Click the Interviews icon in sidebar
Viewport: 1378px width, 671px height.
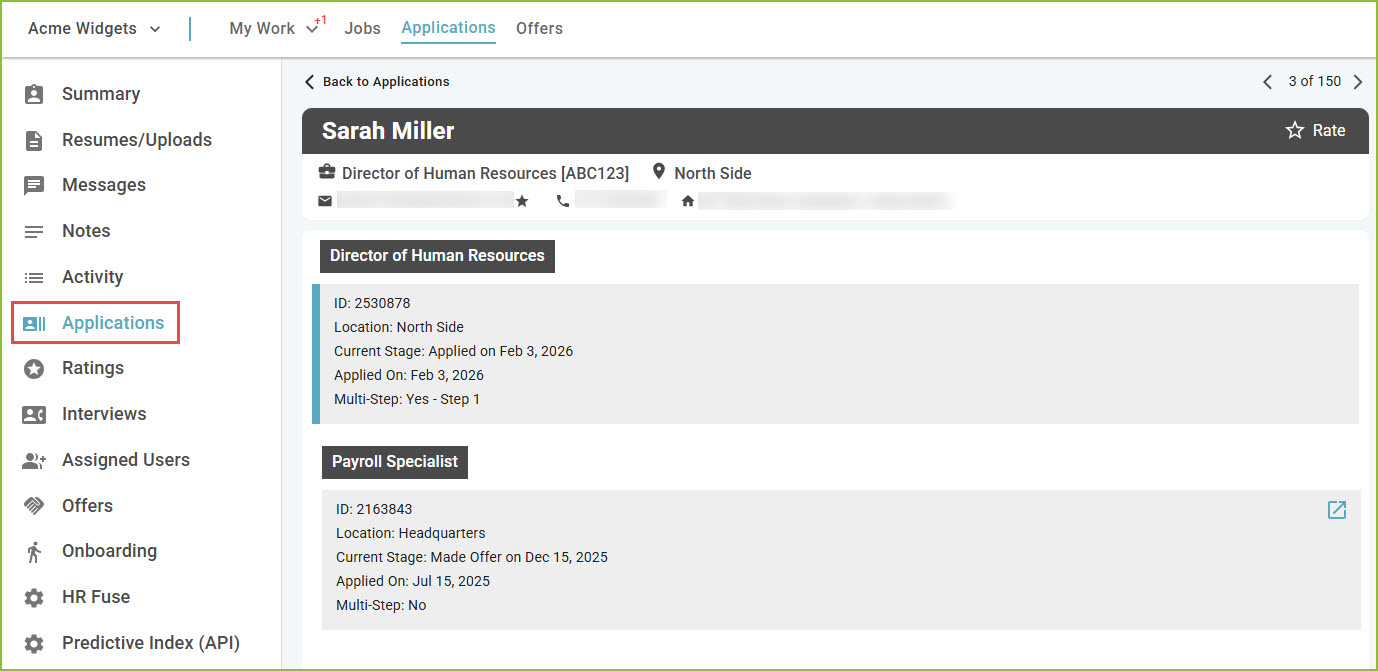[34, 415]
